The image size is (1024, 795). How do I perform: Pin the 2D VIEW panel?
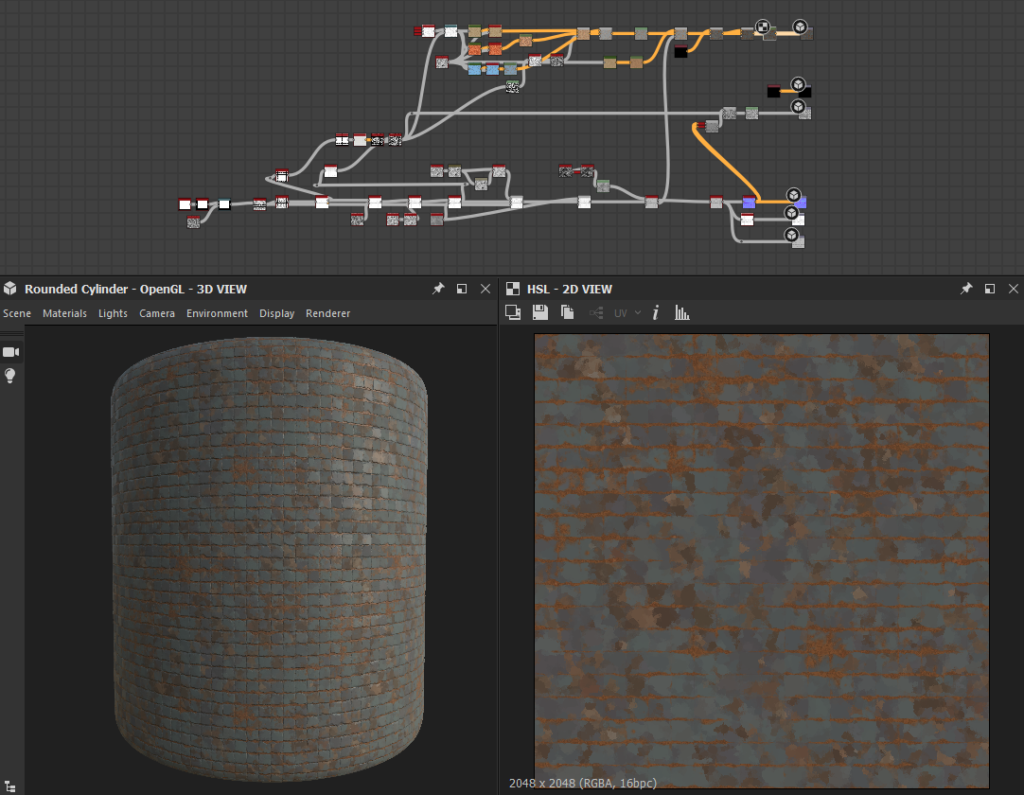966,289
